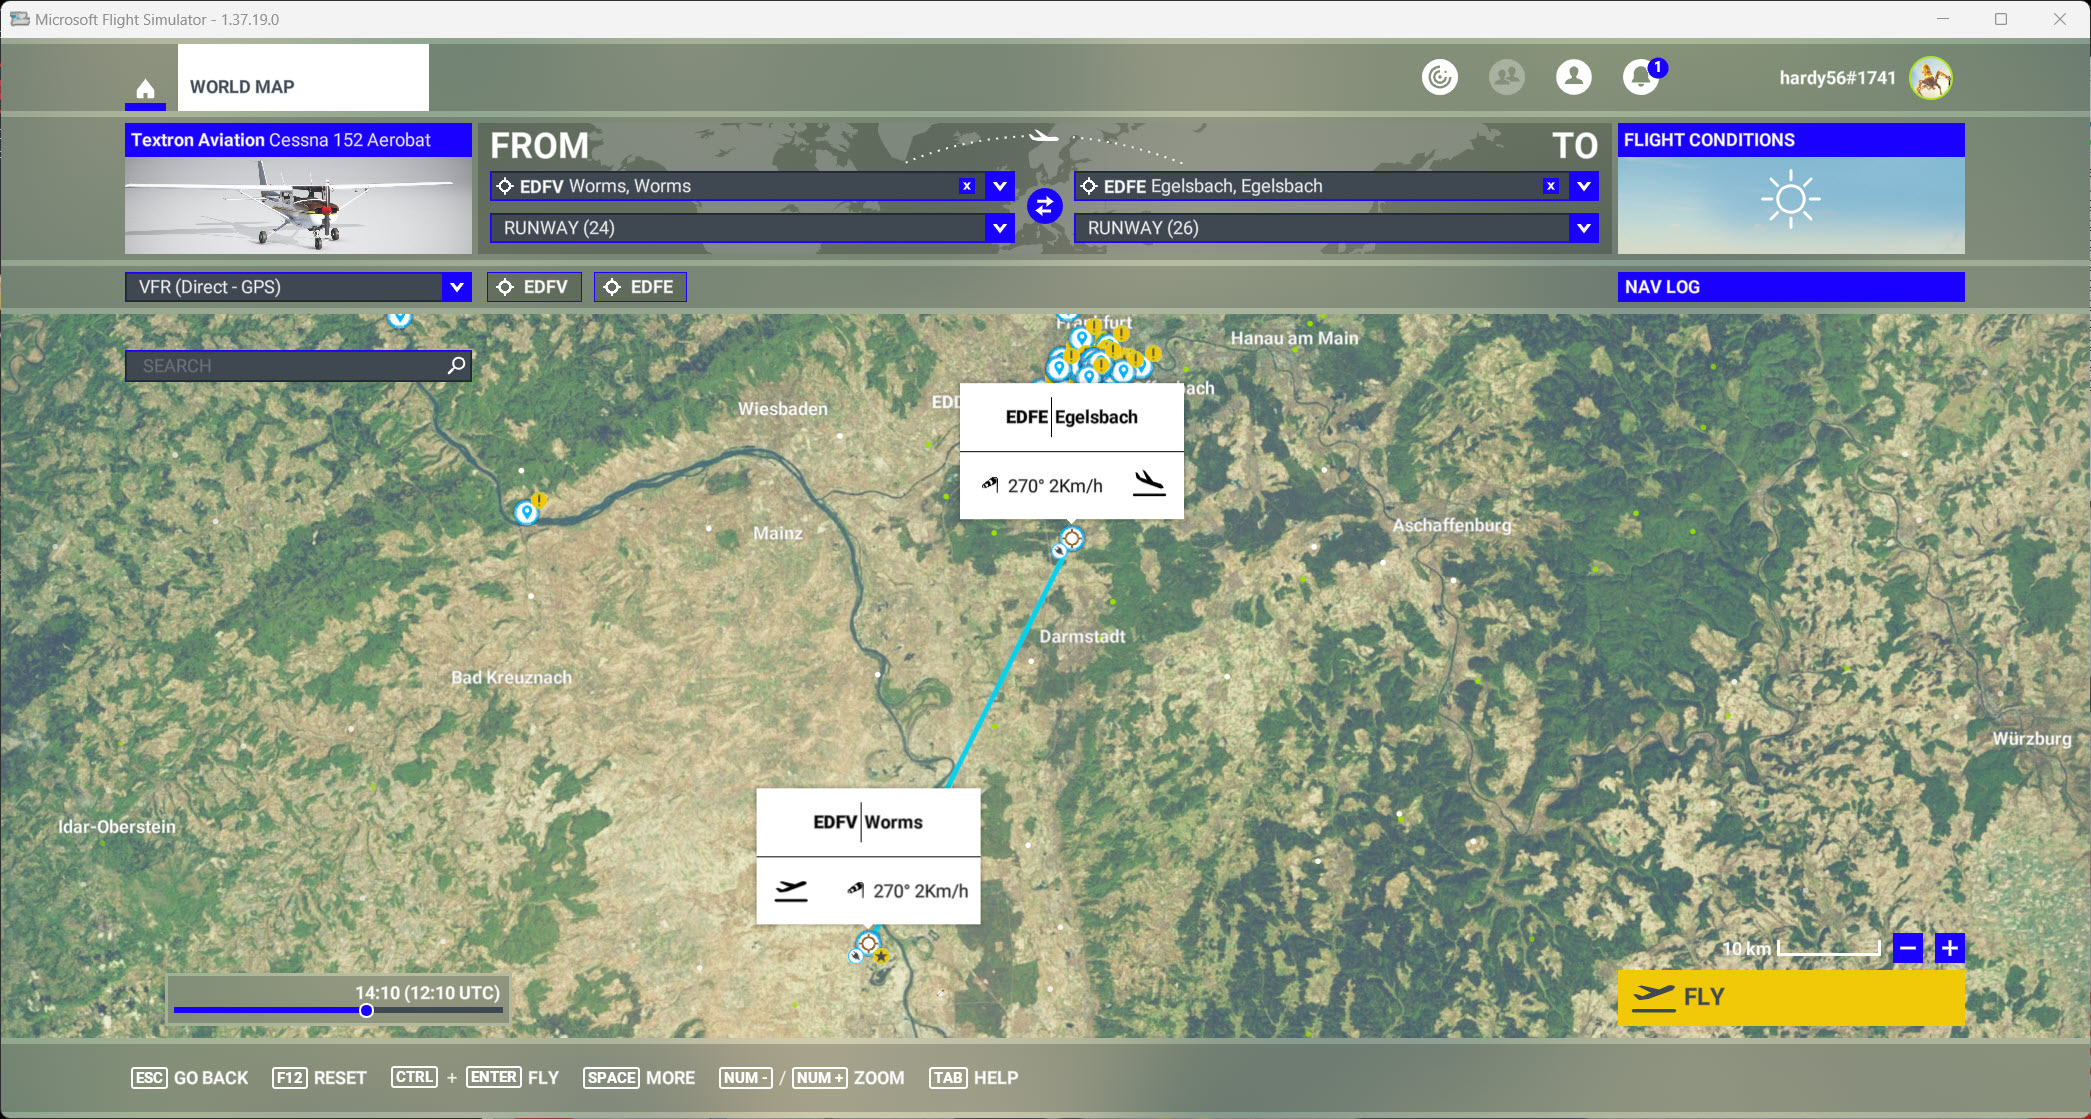Click the Idar-Oberstein label on map
The width and height of the screenshot is (2091, 1119).
117,827
